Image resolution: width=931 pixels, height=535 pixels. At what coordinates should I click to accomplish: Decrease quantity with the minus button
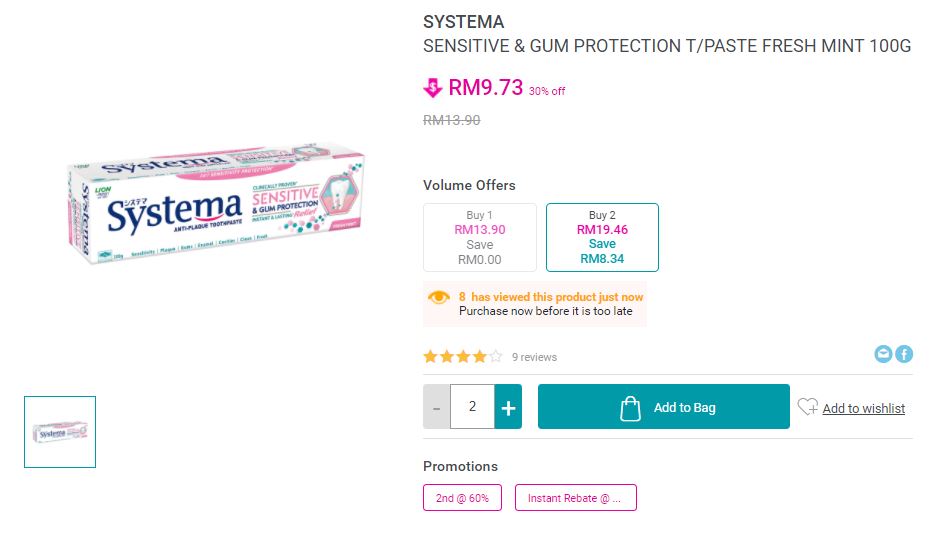(436, 407)
